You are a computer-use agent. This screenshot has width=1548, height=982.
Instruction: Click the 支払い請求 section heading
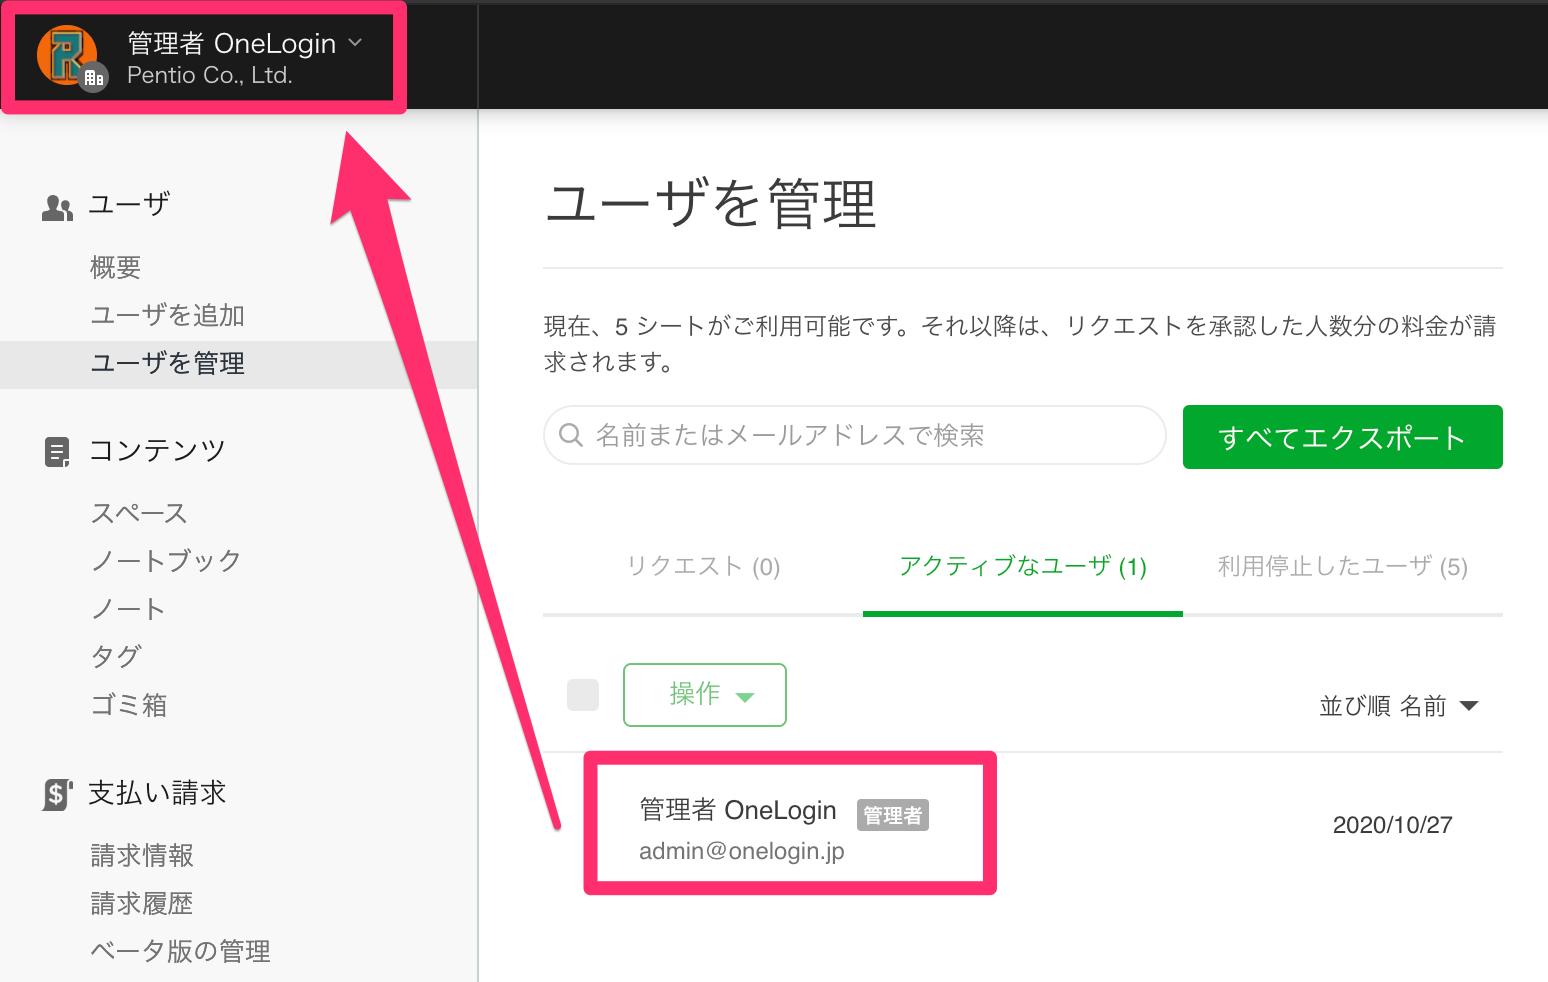click(x=157, y=793)
